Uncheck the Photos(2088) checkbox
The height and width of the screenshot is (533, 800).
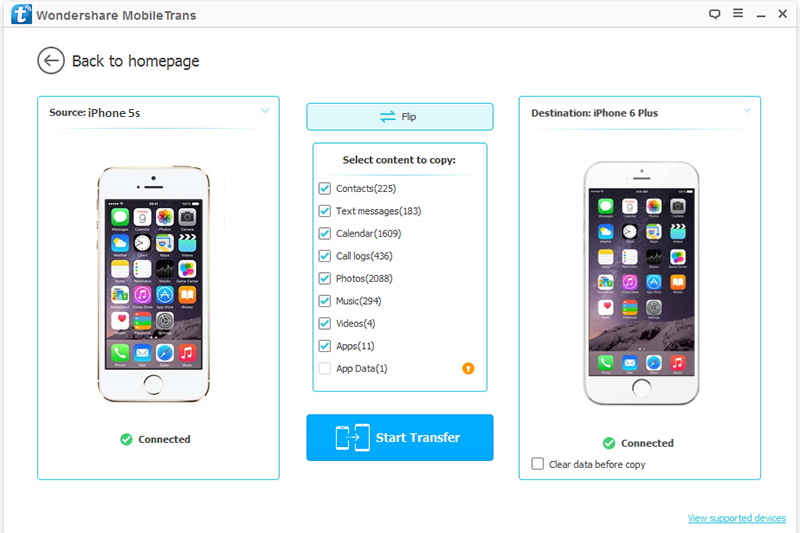tap(324, 278)
